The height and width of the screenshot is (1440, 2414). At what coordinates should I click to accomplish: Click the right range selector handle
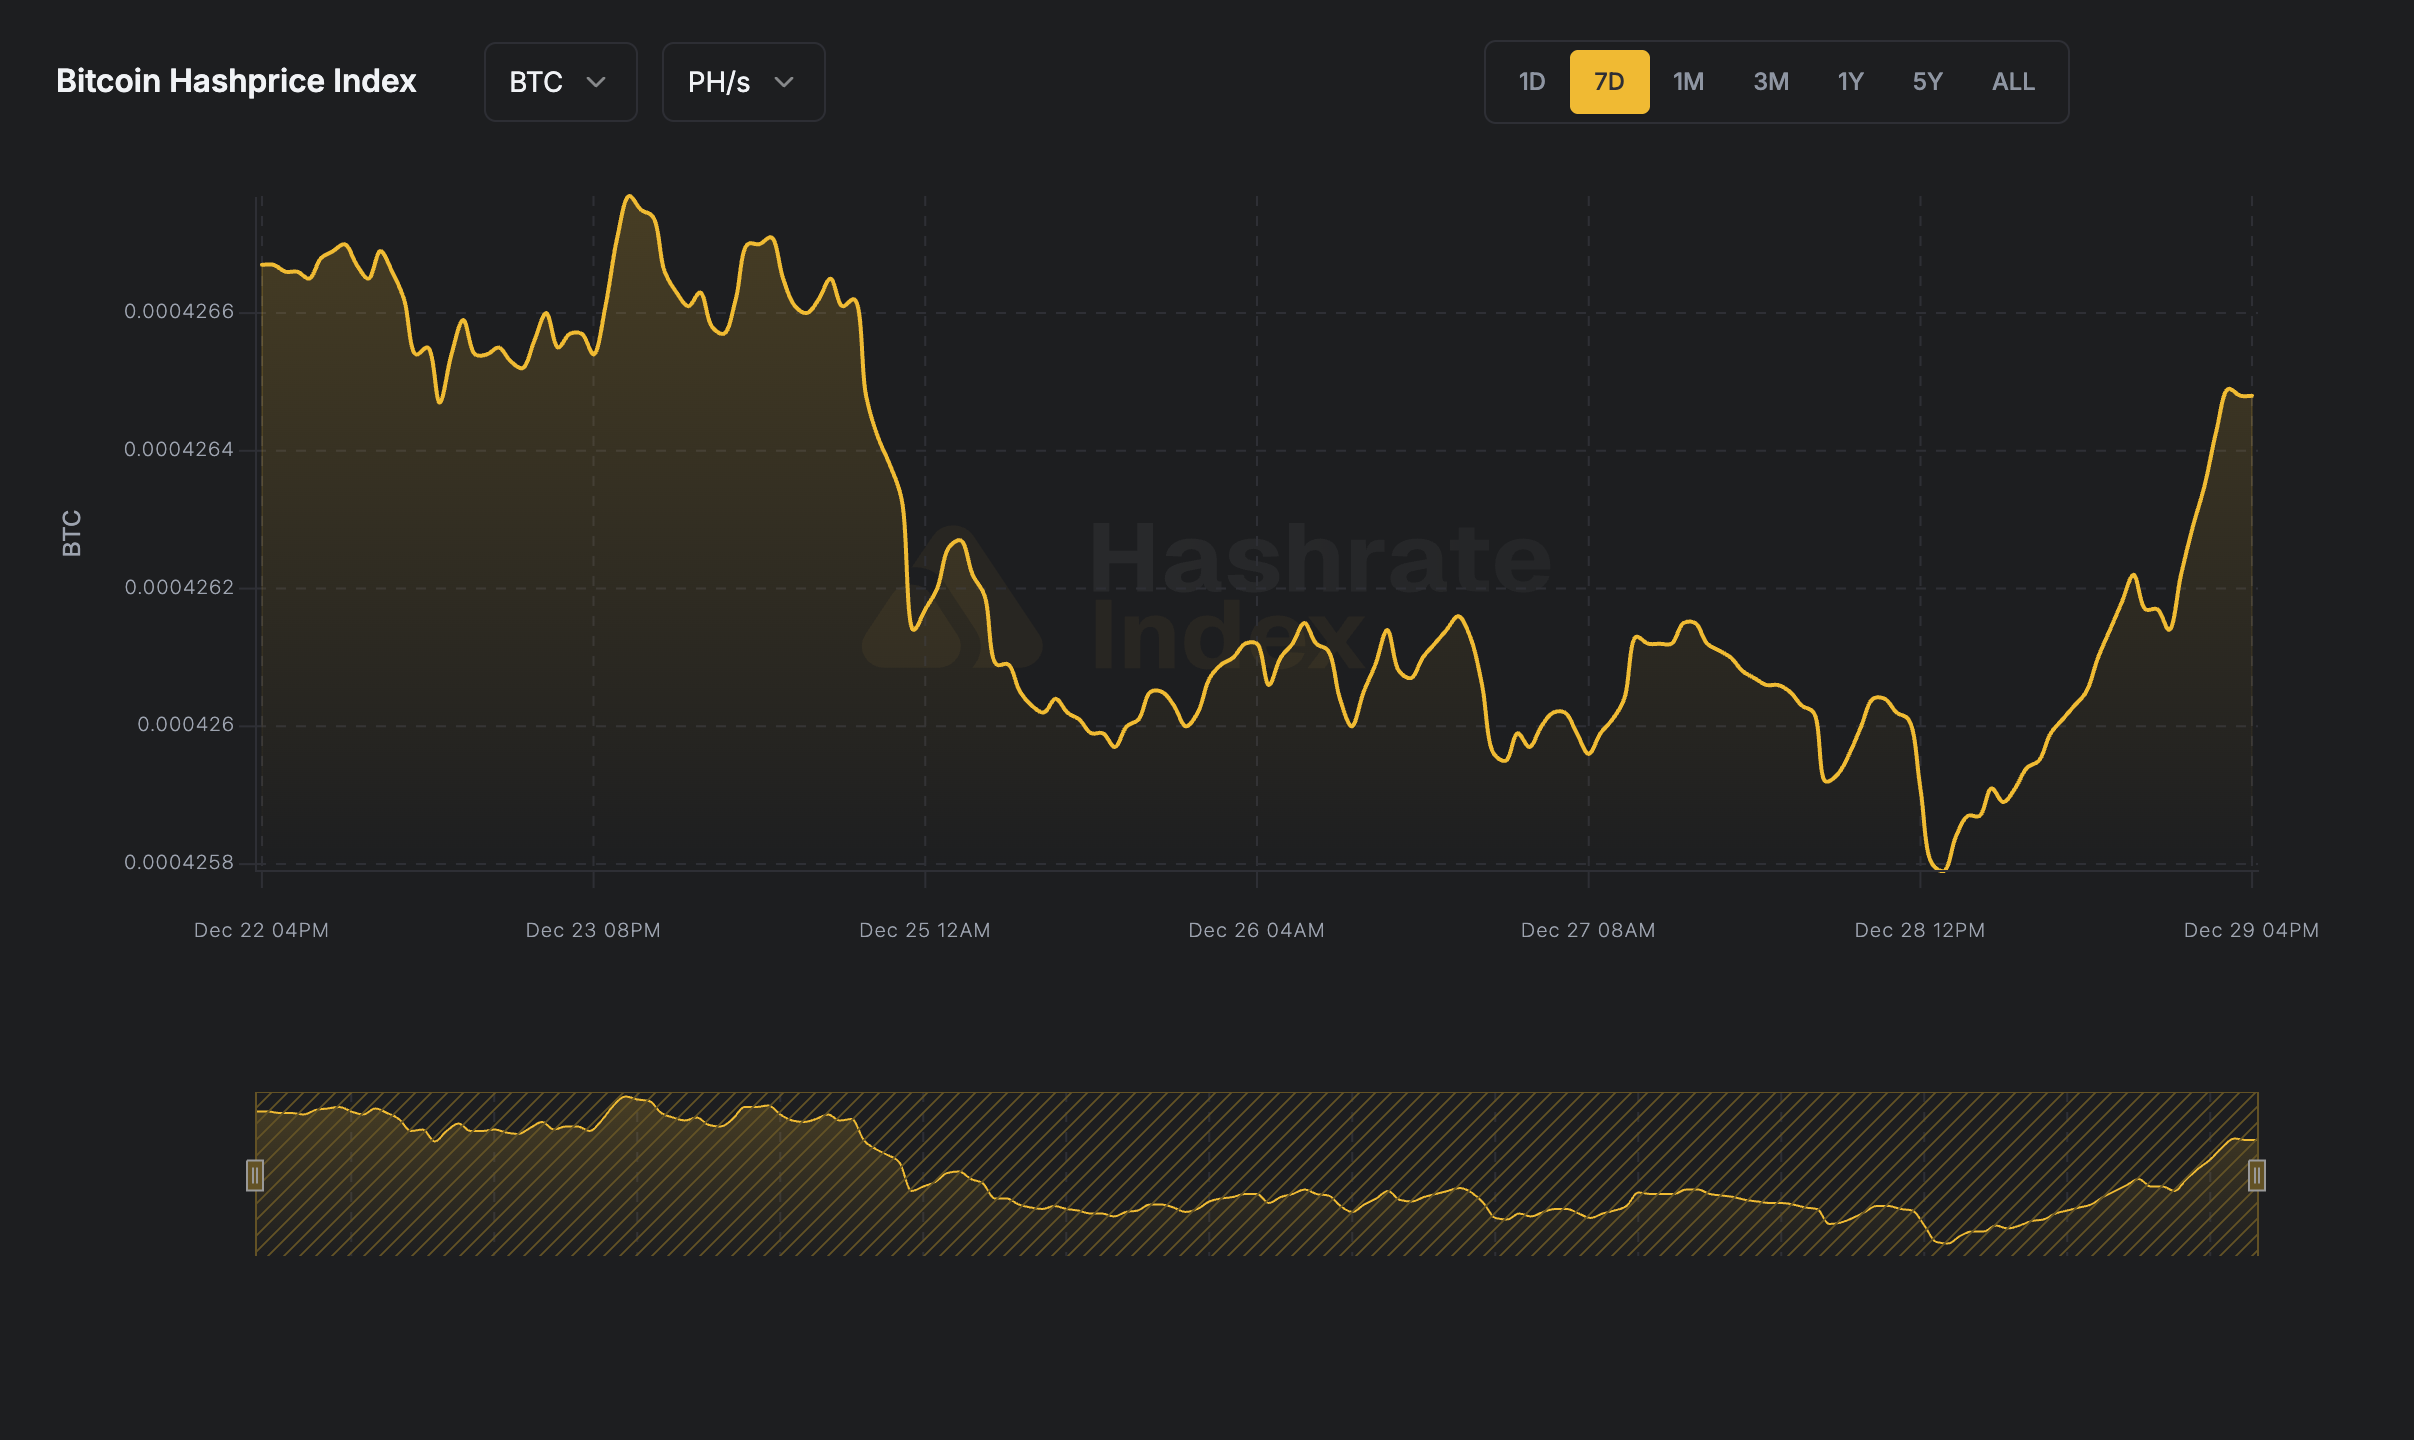click(x=2258, y=1177)
